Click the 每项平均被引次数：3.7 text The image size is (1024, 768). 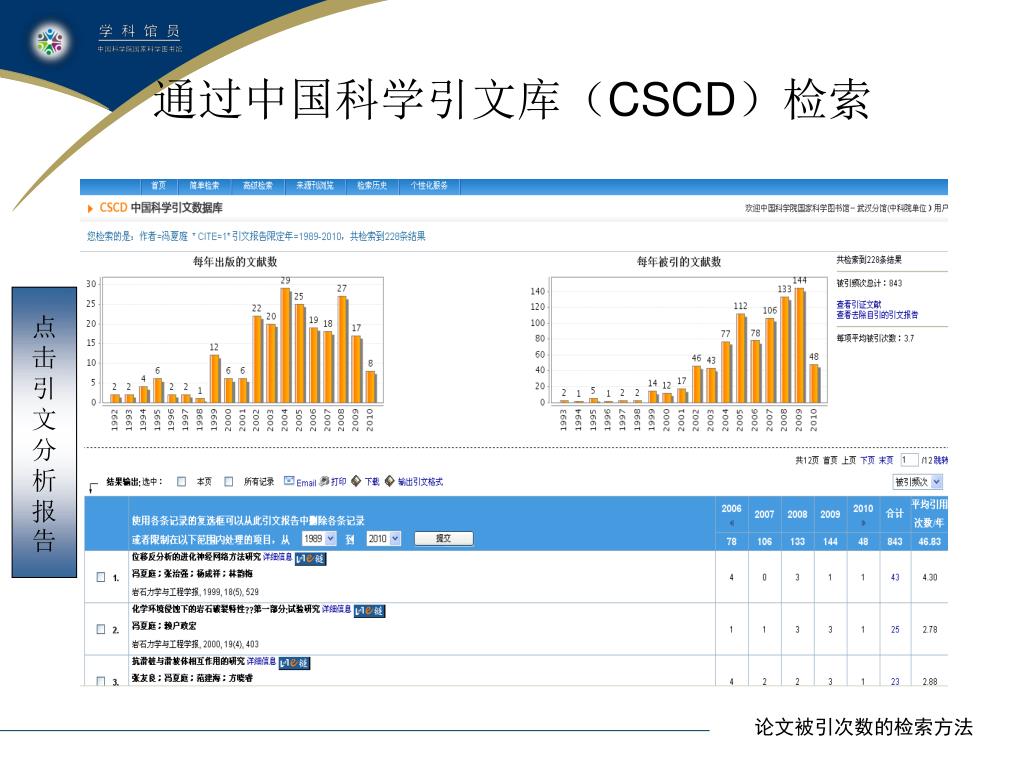875,338
